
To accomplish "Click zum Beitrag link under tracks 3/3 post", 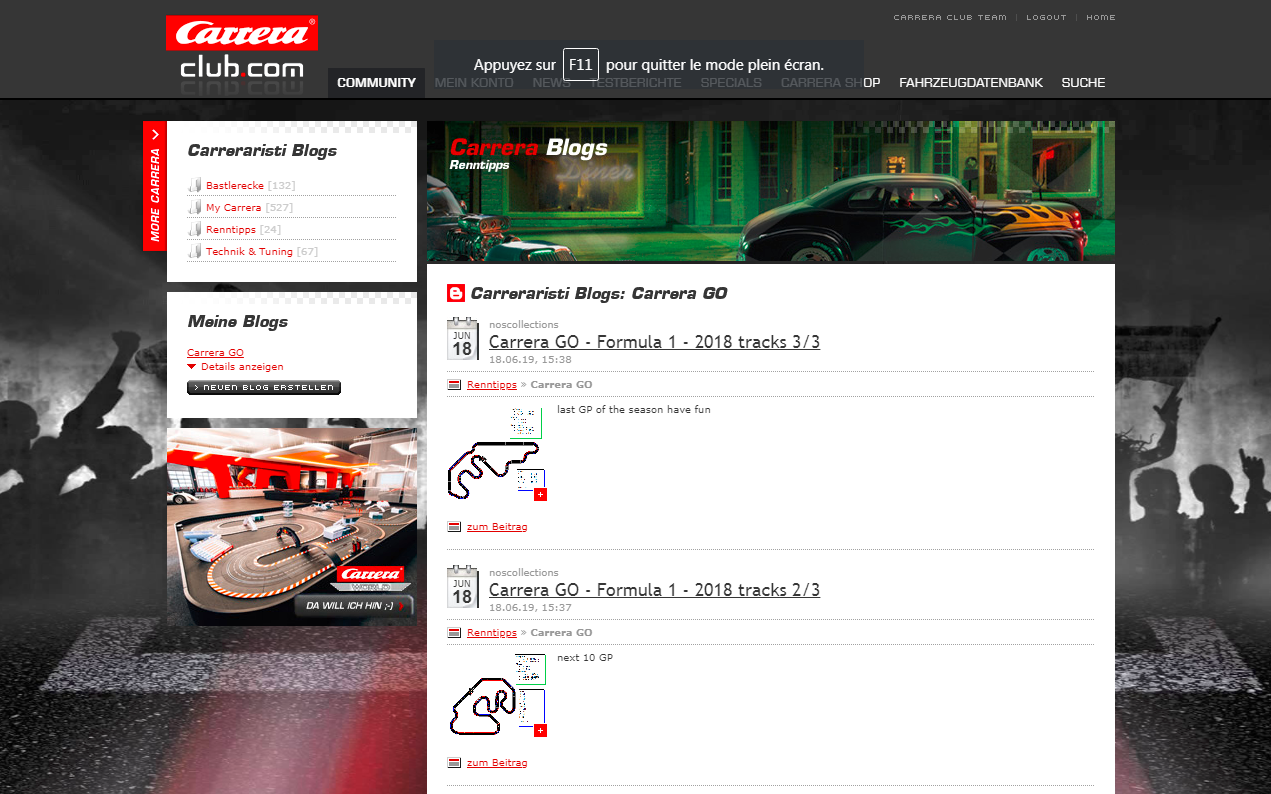I will click(497, 526).
